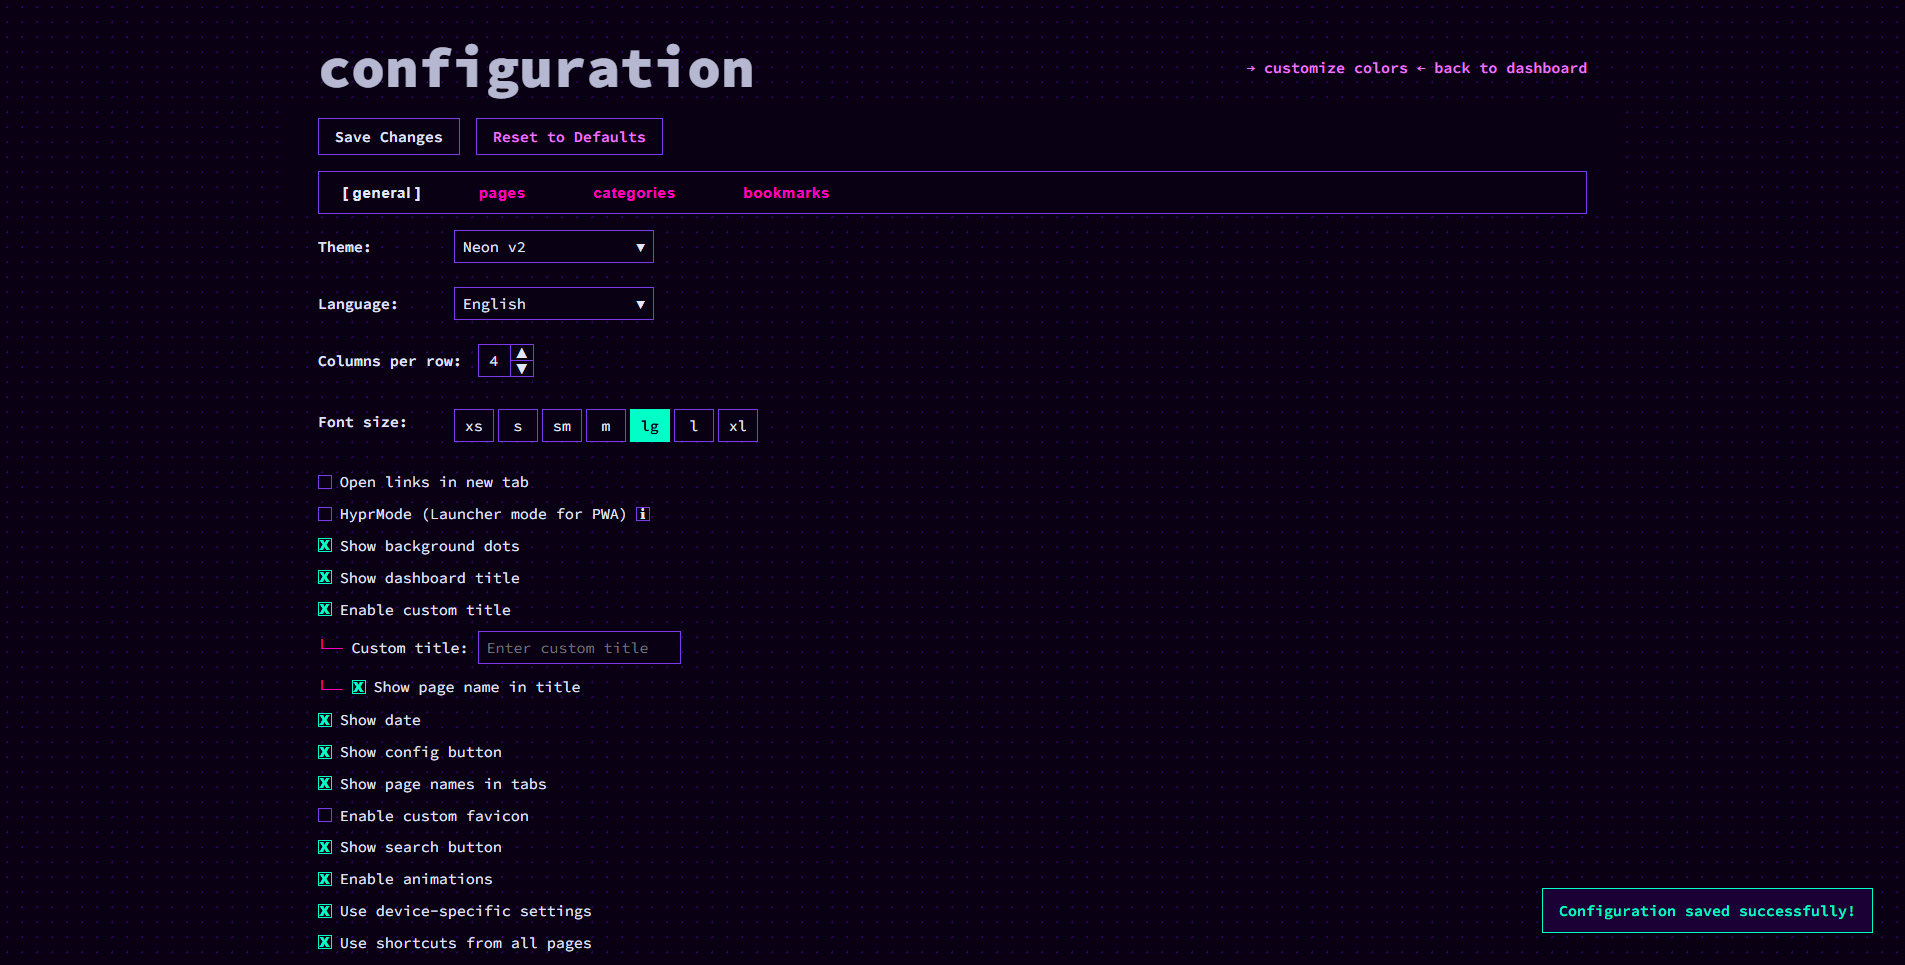Decrease columns per row with down arrow
The image size is (1905, 965).
click(522, 369)
